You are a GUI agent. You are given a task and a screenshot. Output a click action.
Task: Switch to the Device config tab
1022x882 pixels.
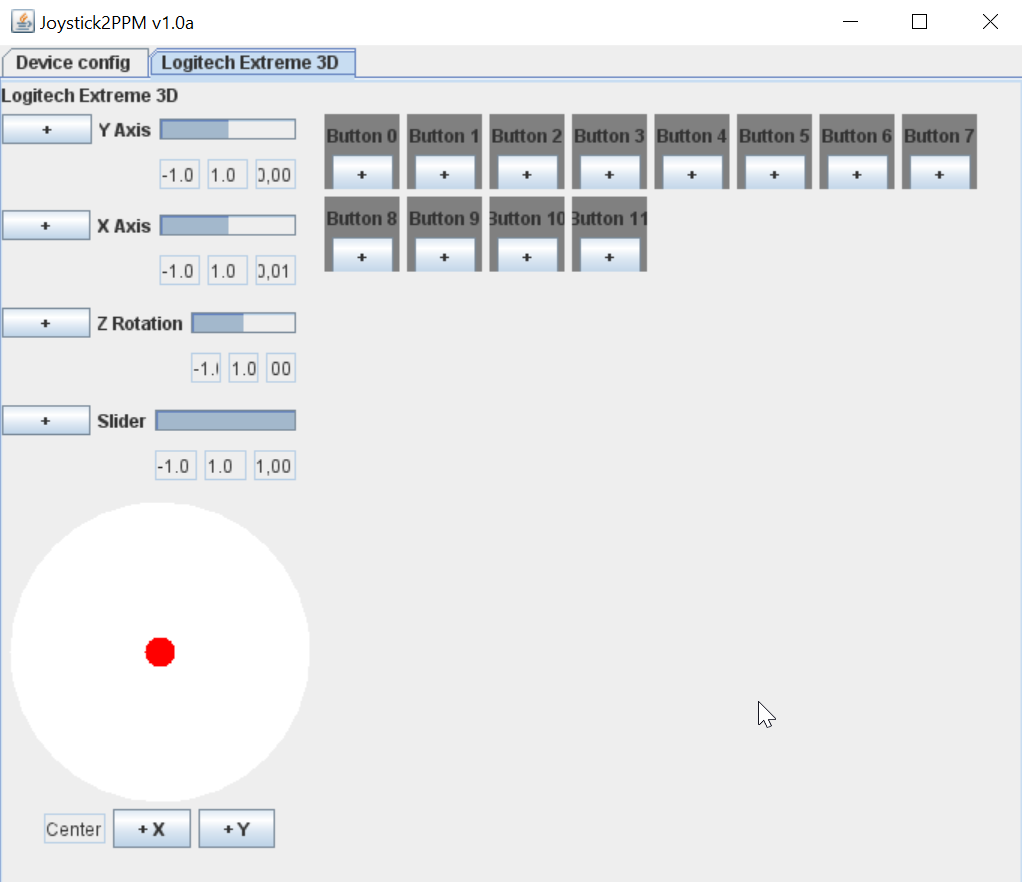click(x=74, y=63)
